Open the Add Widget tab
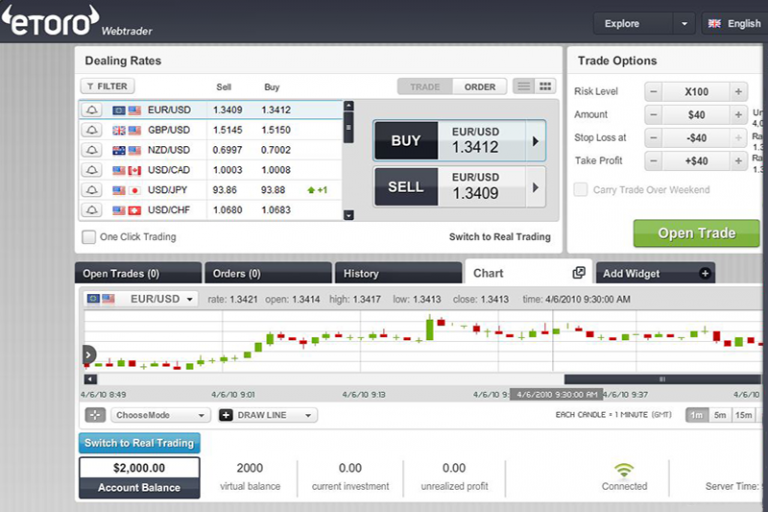The image size is (768, 512). (x=655, y=273)
